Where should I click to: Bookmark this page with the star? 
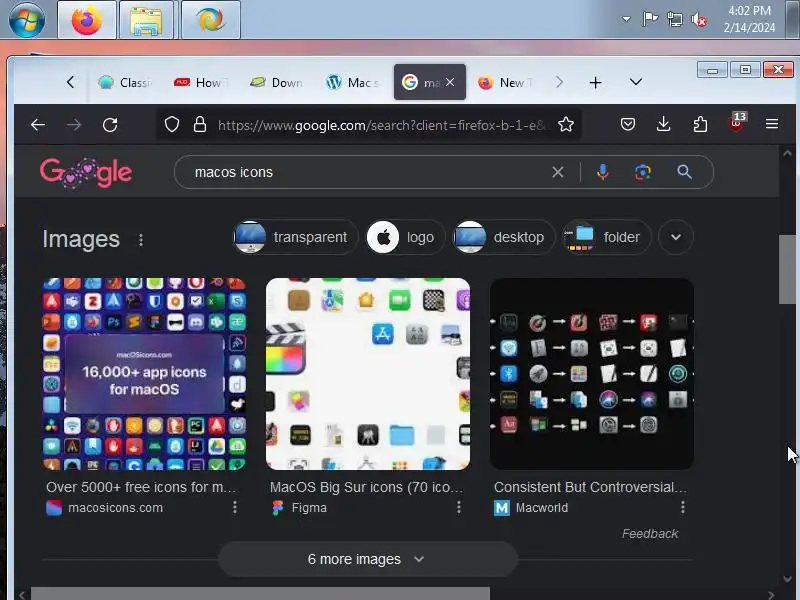(566, 124)
